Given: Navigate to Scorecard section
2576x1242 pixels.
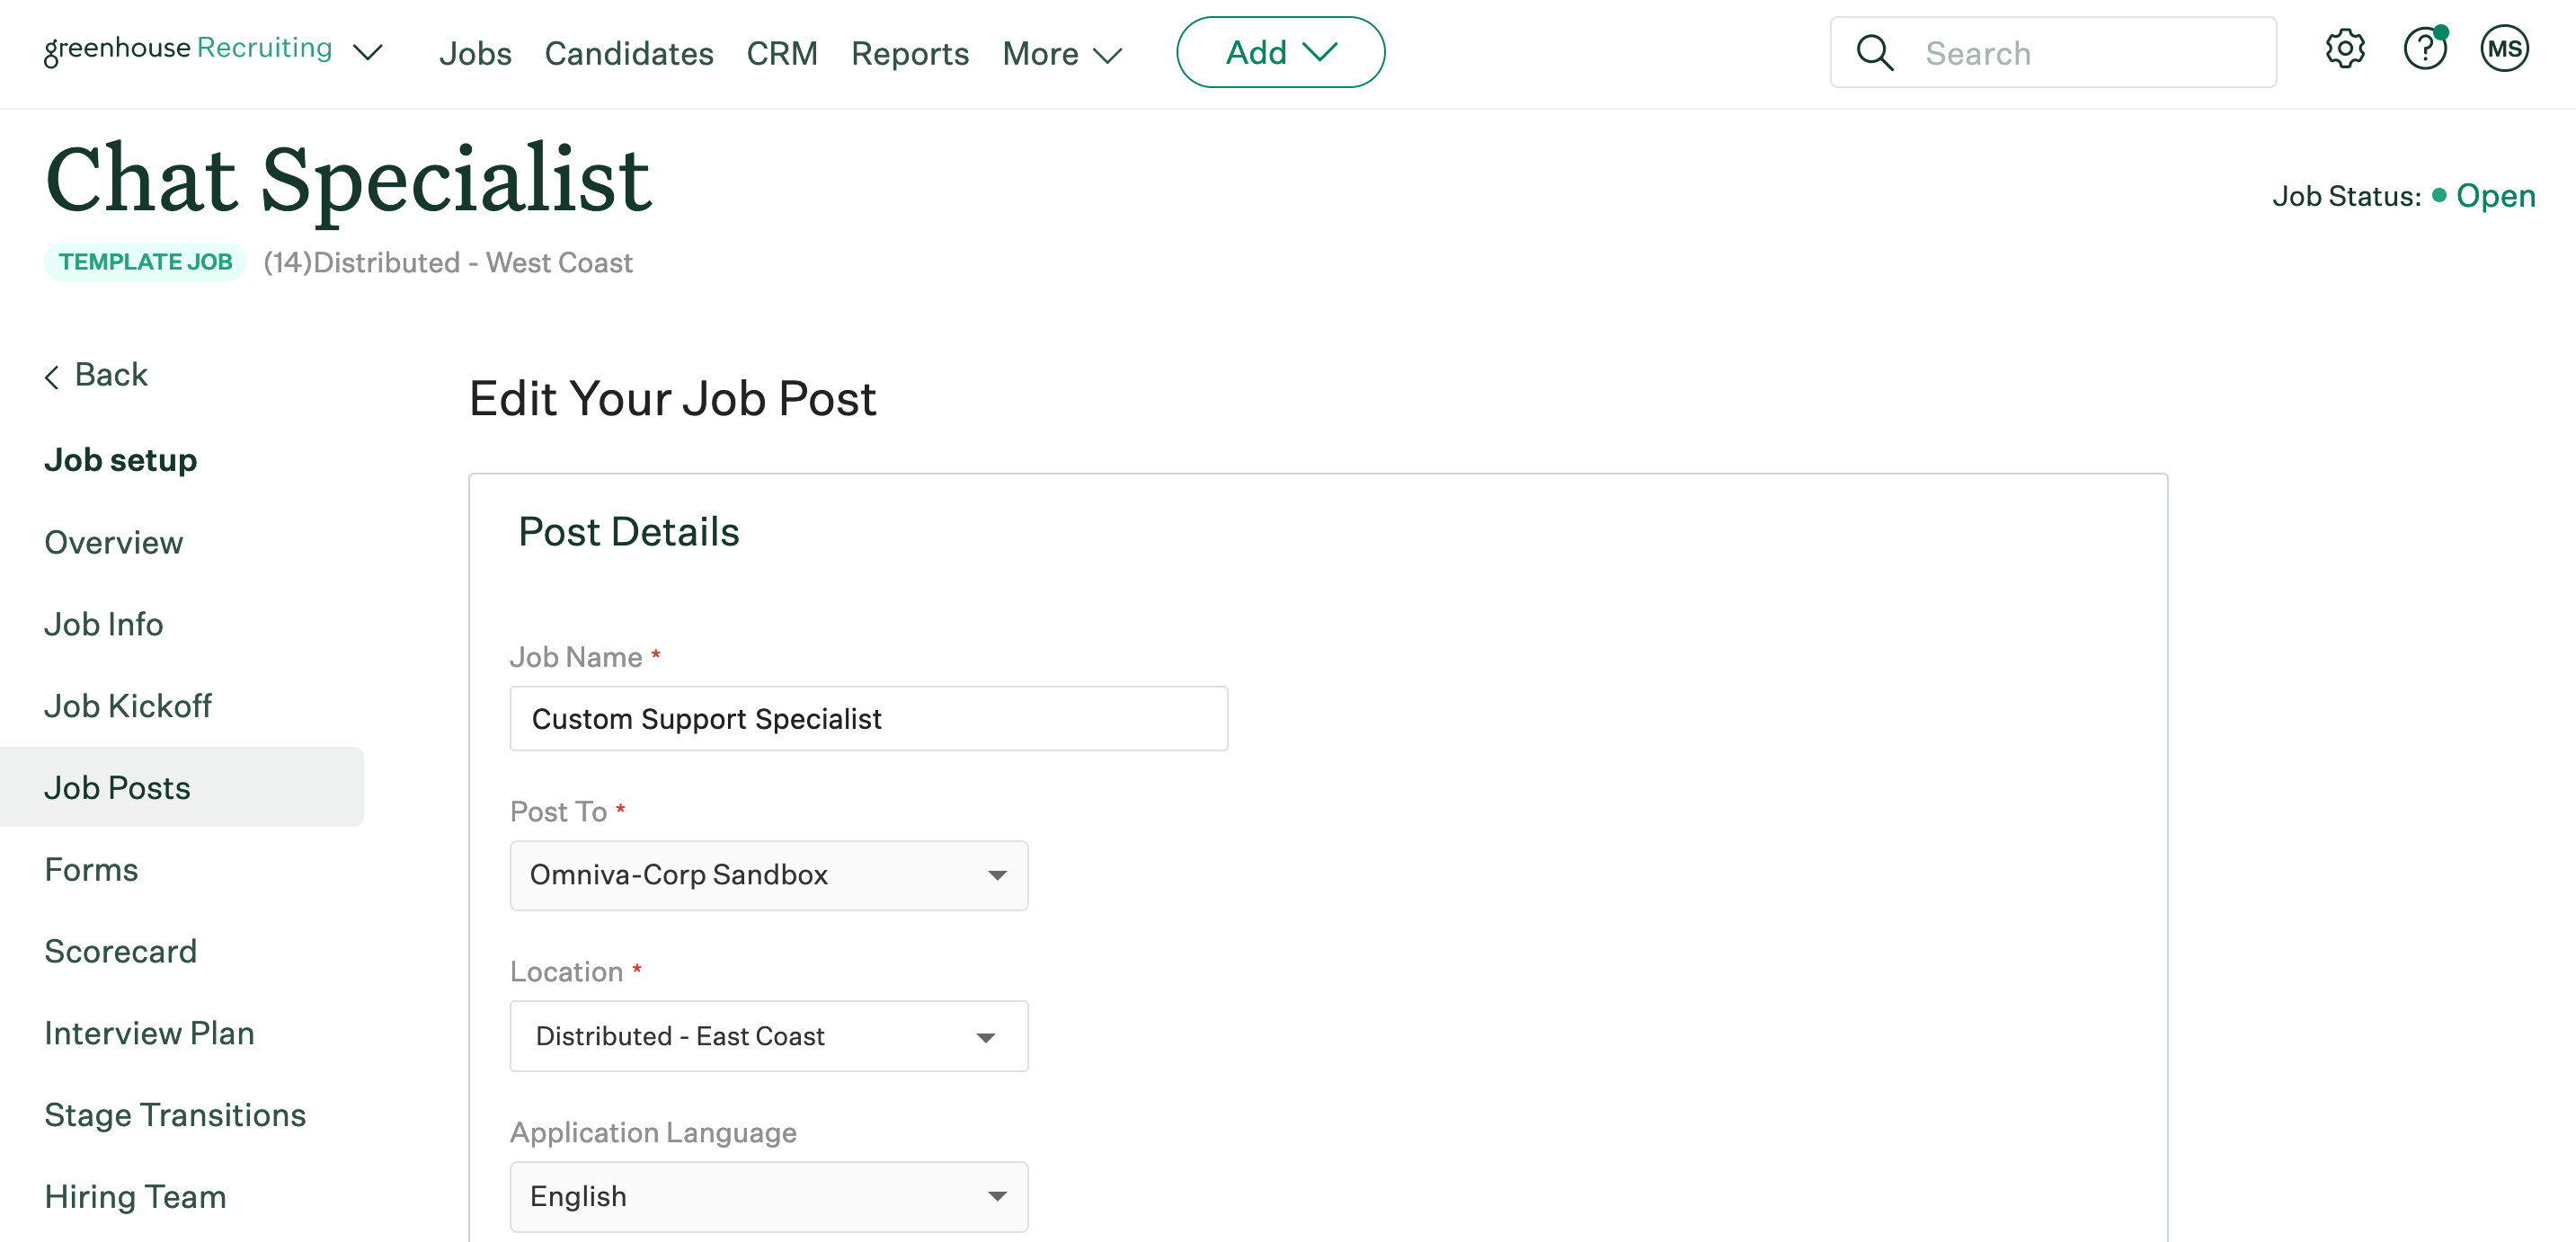Looking at the screenshot, I should (x=120, y=950).
